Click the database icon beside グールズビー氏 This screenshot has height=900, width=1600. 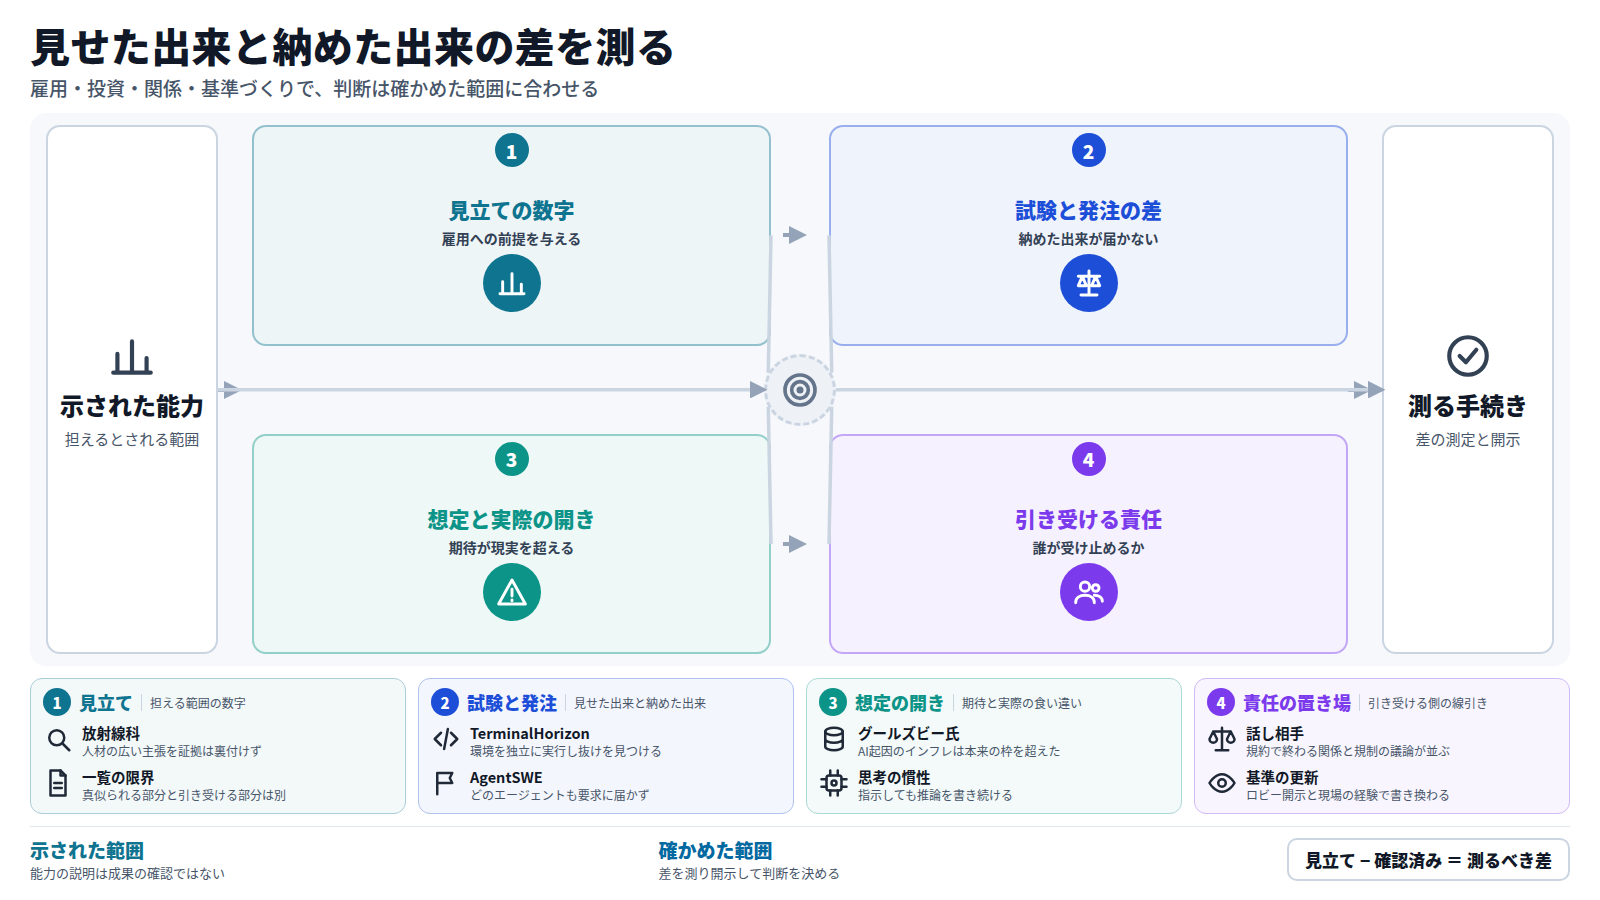834,740
